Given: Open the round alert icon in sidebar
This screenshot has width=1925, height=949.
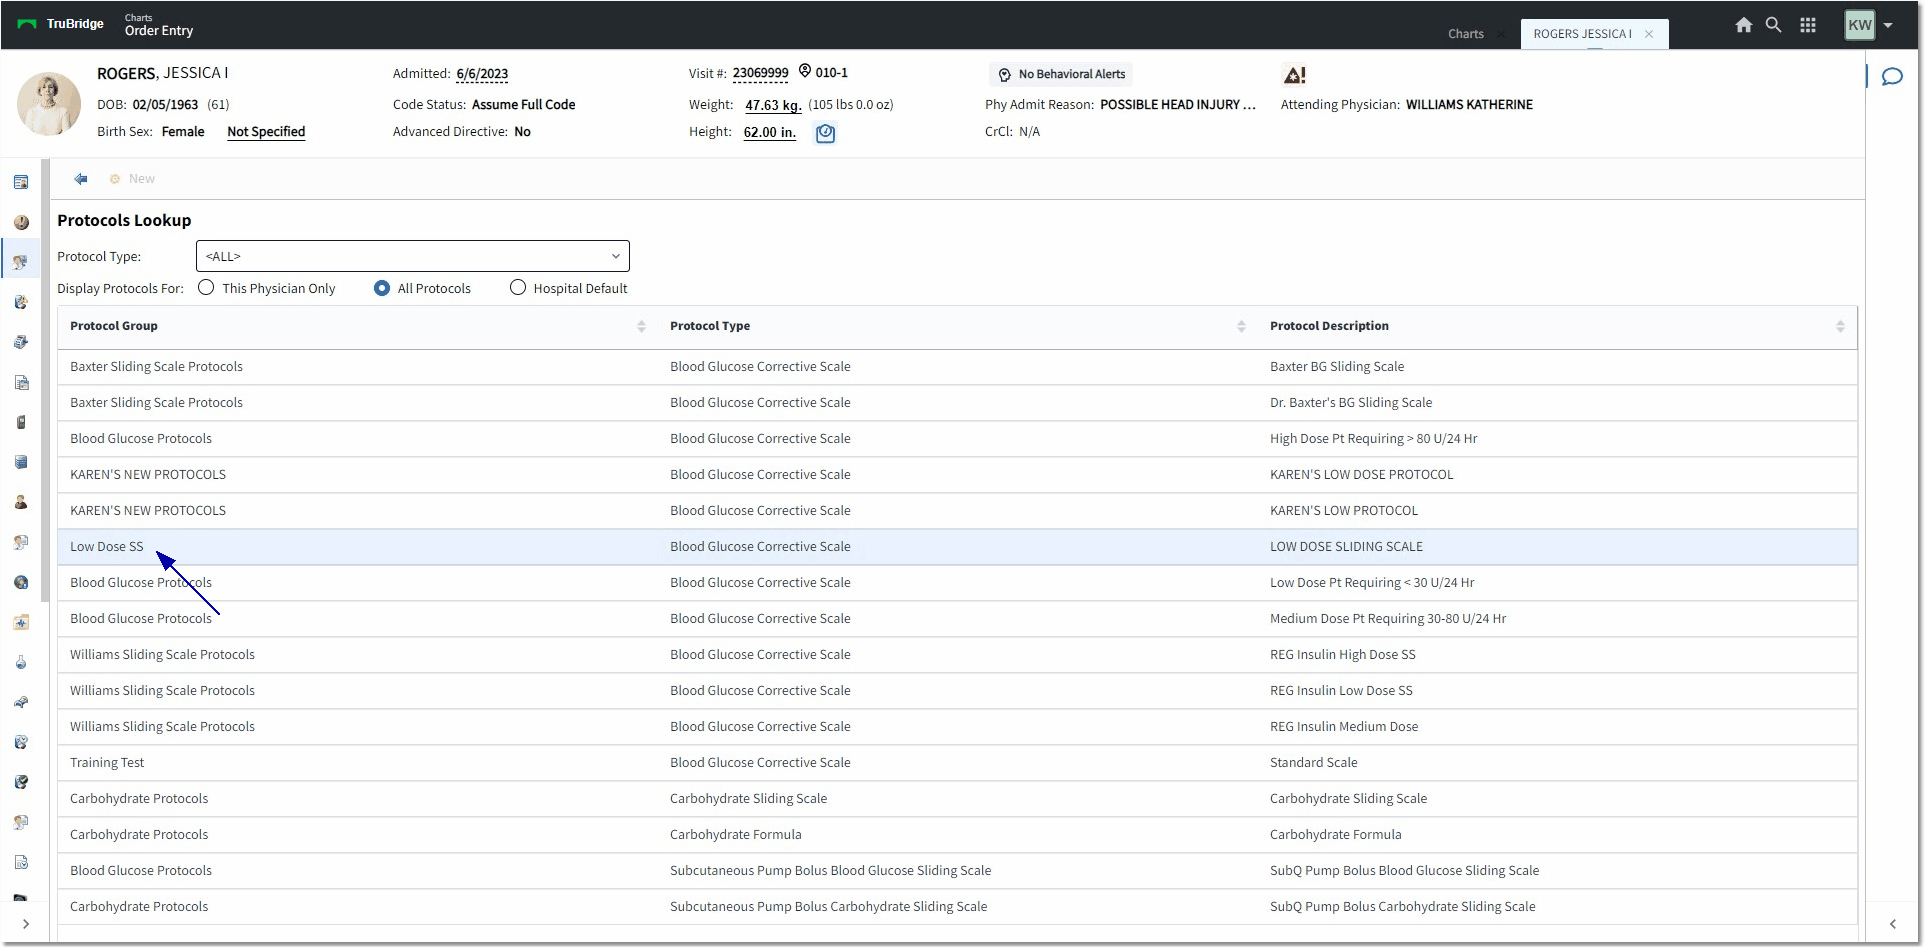Looking at the screenshot, I should click(x=21, y=222).
